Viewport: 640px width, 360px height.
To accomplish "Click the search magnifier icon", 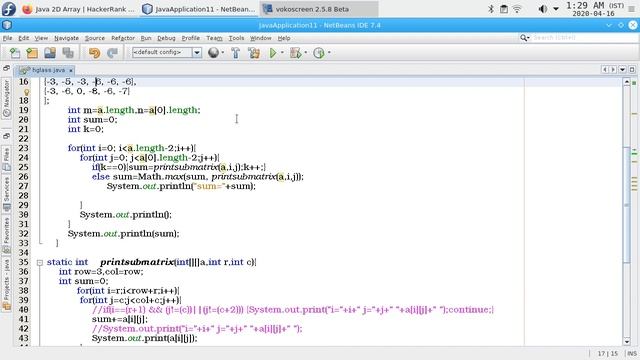I will click(x=524, y=38).
